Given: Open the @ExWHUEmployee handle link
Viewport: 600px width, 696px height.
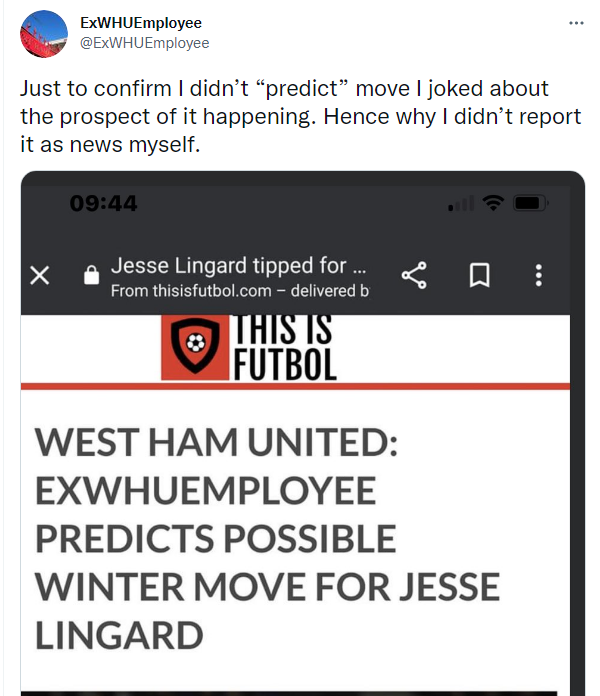Looking at the screenshot, I should point(144,43).
